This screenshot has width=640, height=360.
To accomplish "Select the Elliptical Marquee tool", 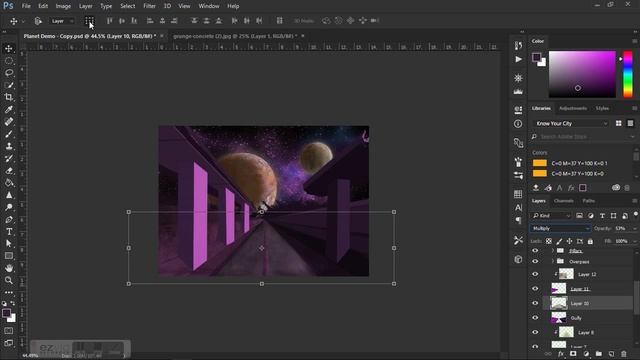I will pos(9,61).
